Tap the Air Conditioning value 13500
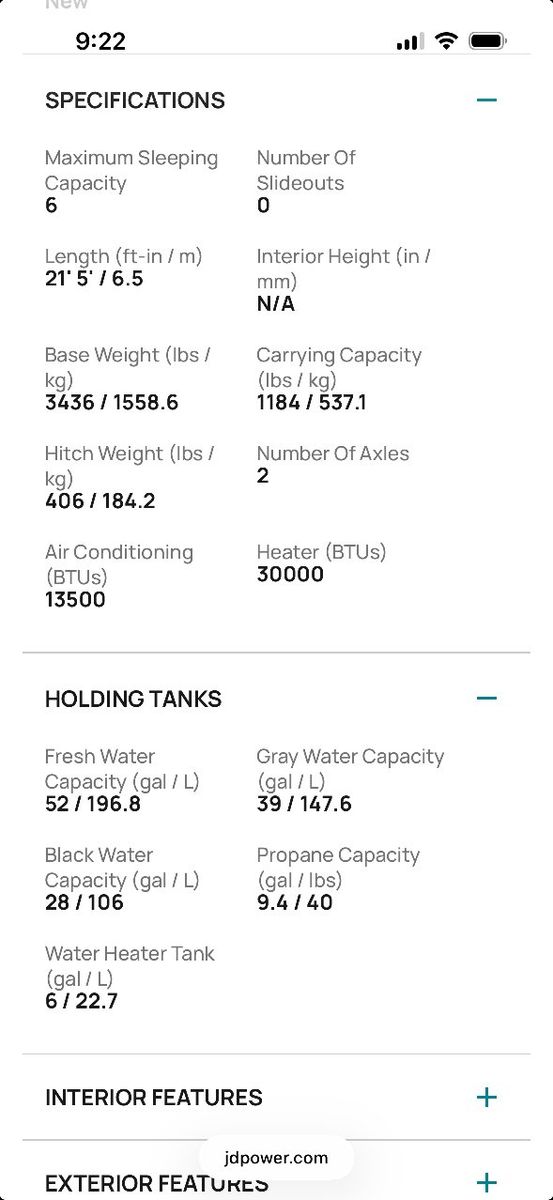The image size is (553, 1200). [75, 600]
